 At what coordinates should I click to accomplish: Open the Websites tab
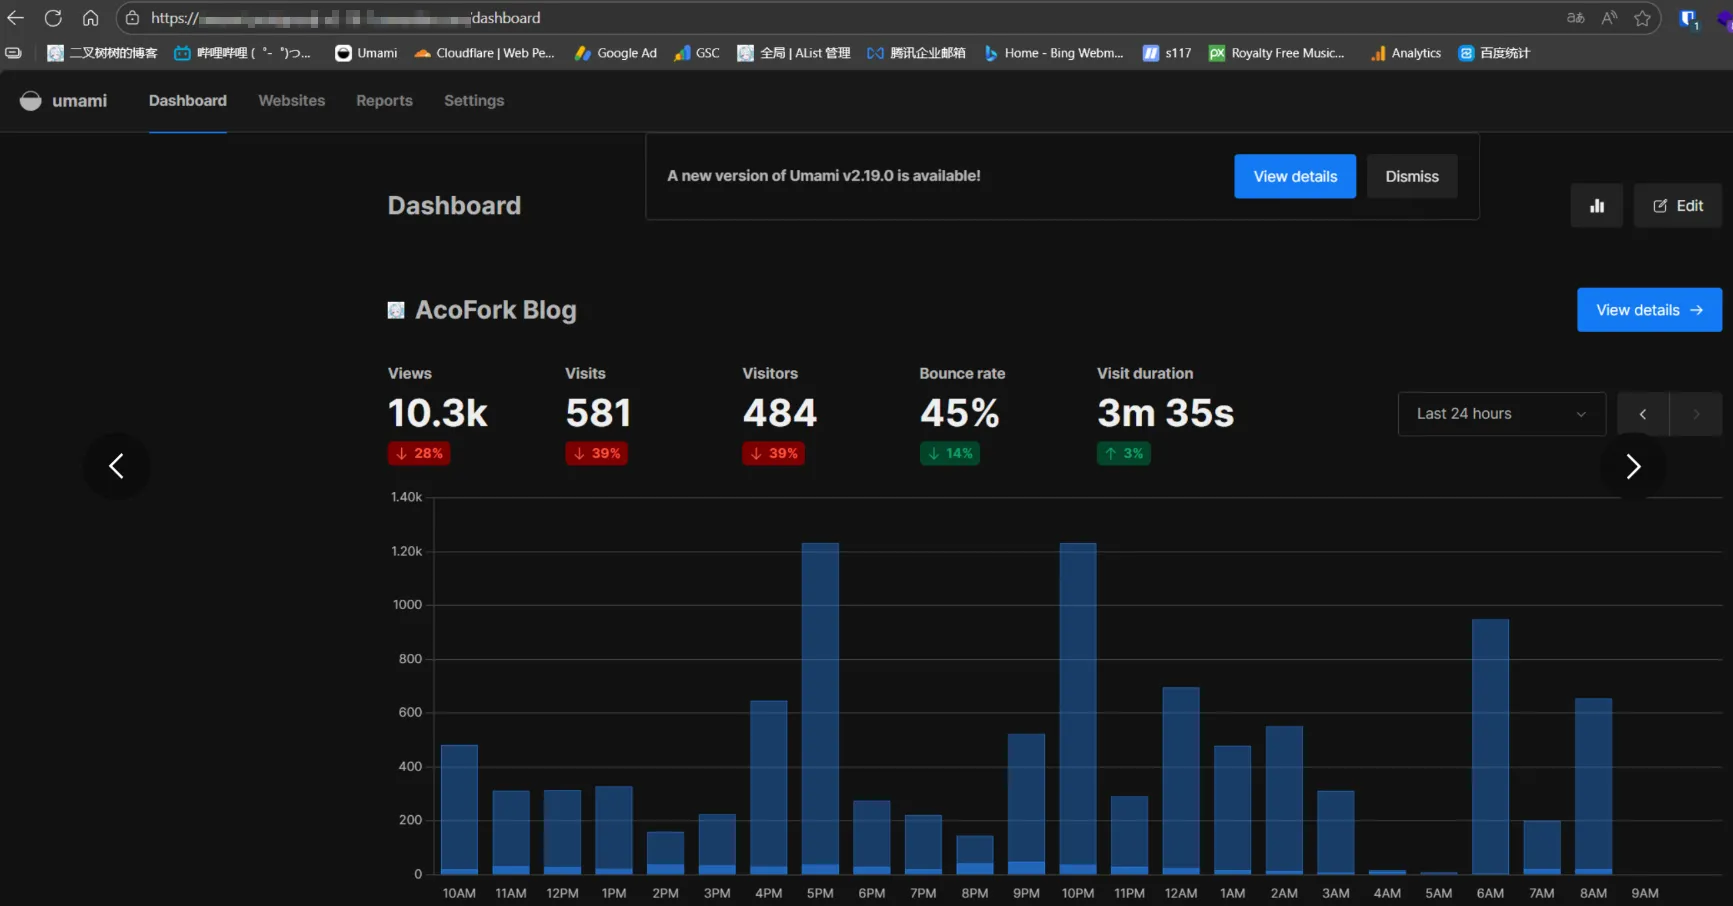pyautogui.click(x=291, y=101)
